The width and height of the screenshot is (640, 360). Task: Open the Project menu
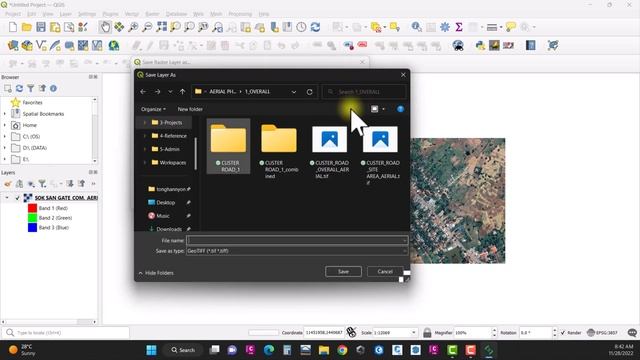point(13,14)
